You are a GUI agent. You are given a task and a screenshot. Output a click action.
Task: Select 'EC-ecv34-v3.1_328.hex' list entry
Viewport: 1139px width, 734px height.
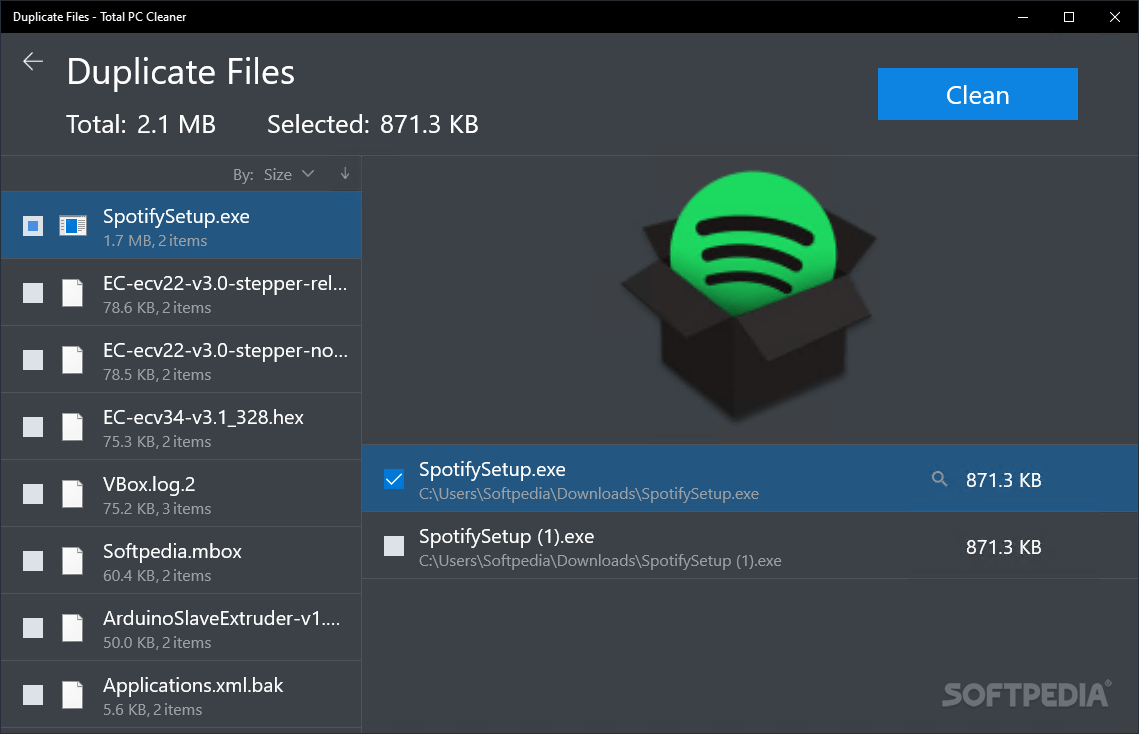click(x=181, y=426)
